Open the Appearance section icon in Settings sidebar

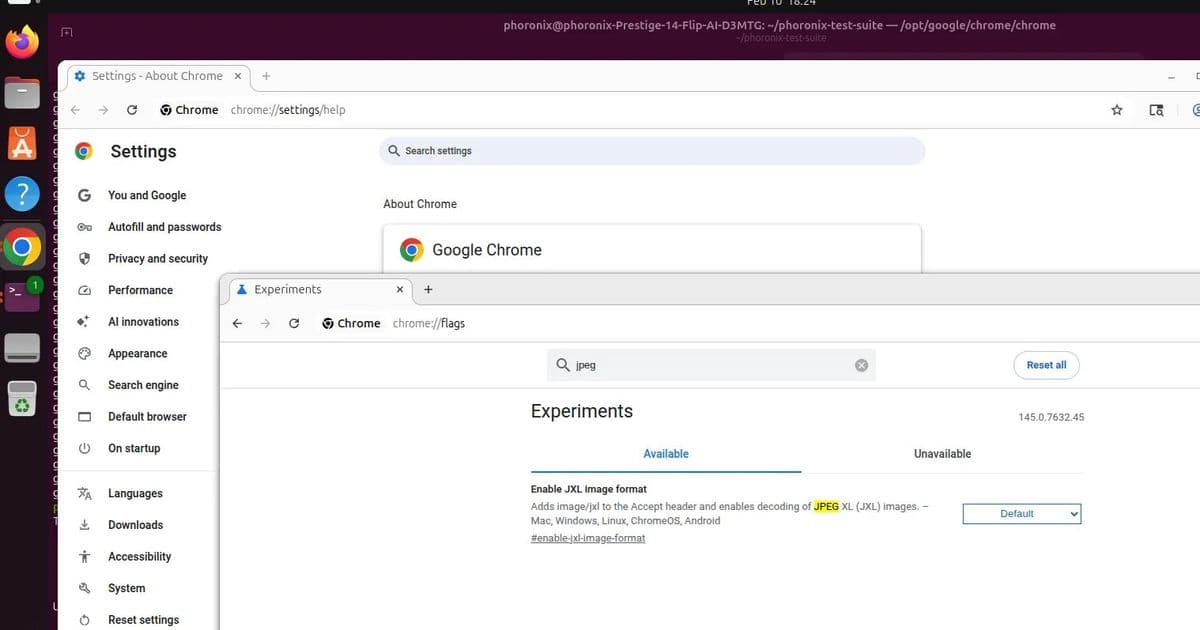pos(86,353)
